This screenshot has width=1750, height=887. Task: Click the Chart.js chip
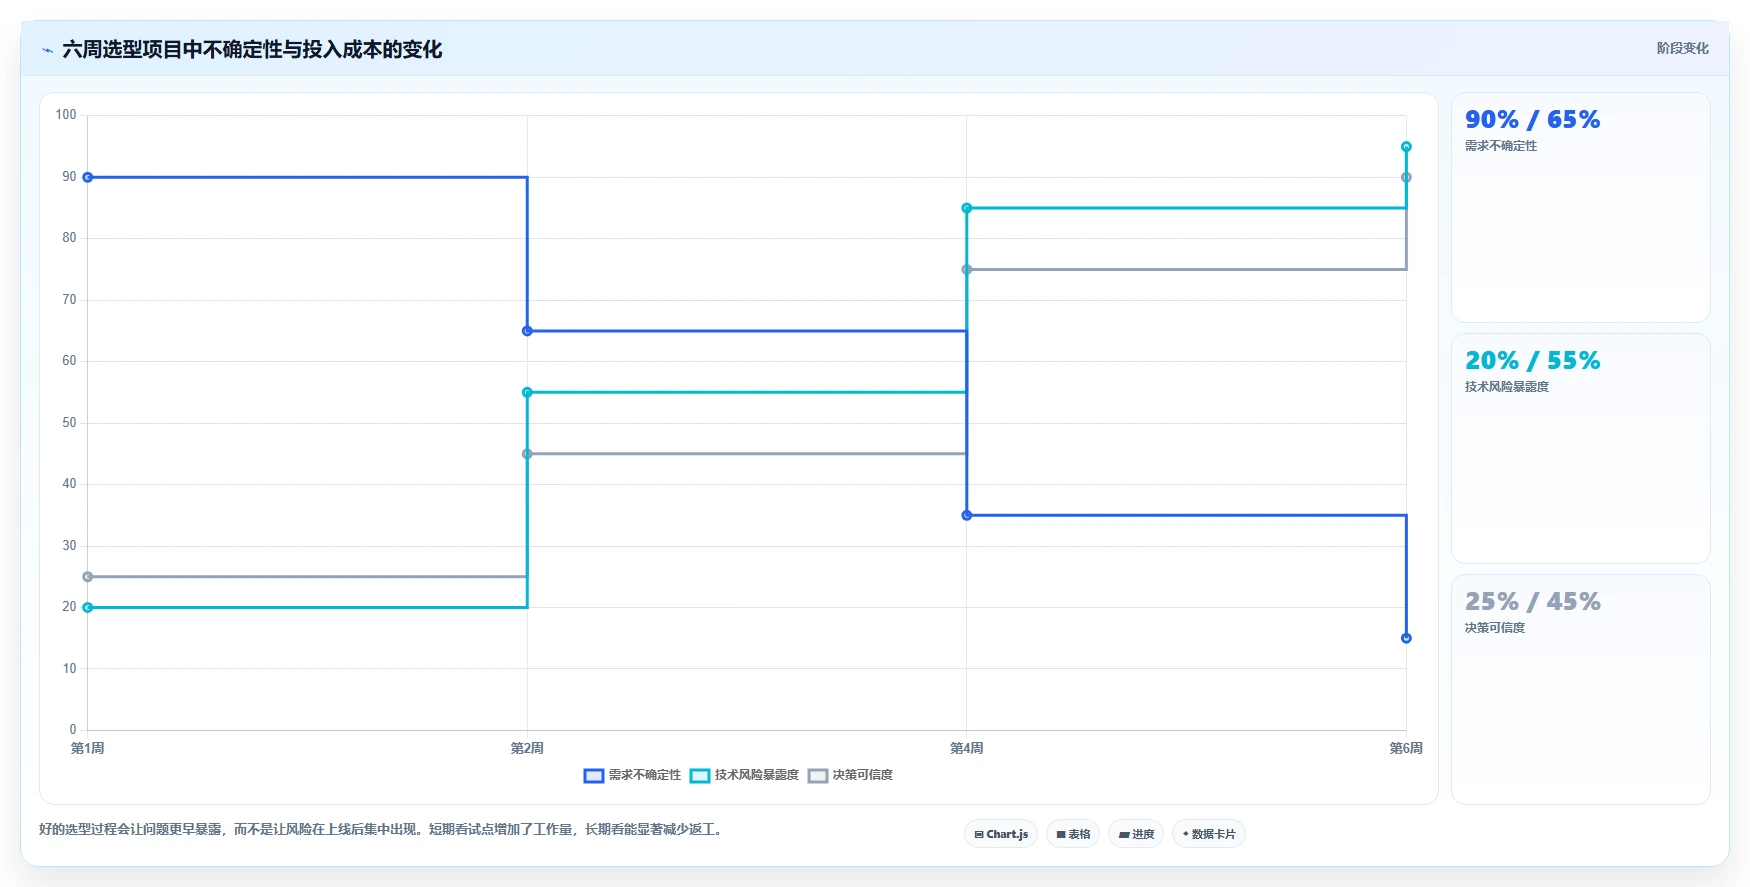[x=1001, y=834]
